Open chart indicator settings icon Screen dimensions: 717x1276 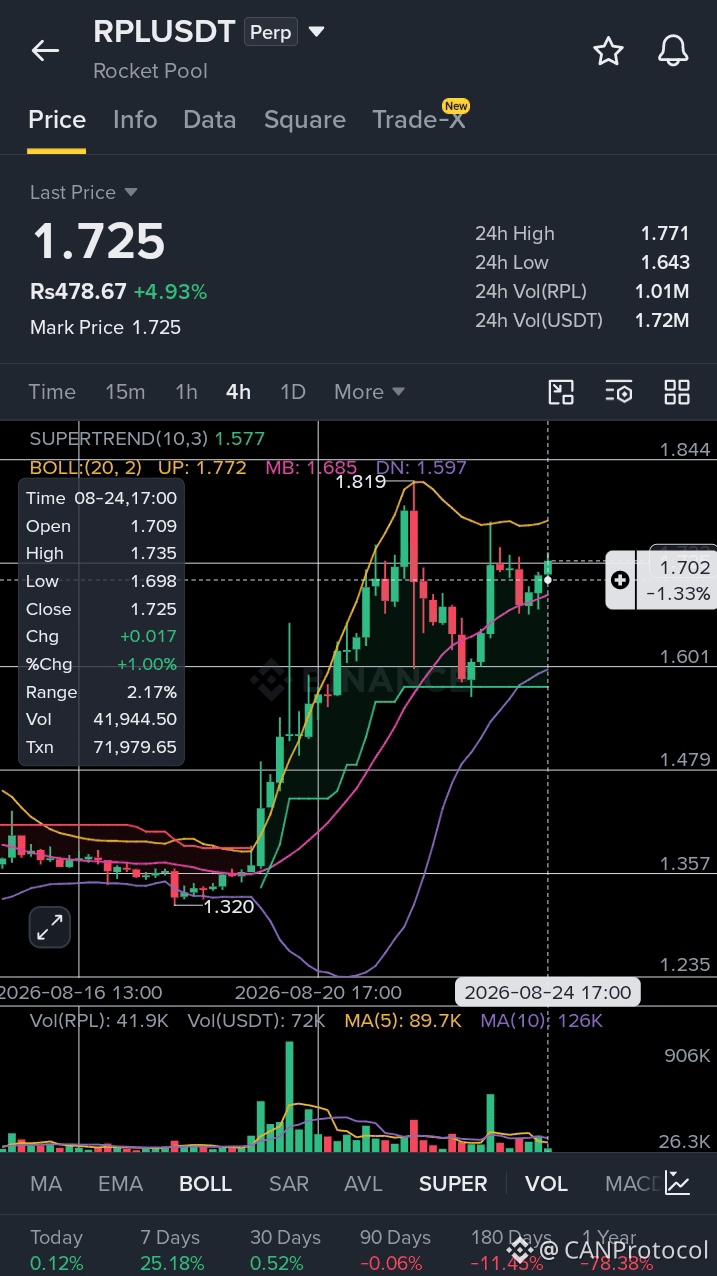[619, 392]
